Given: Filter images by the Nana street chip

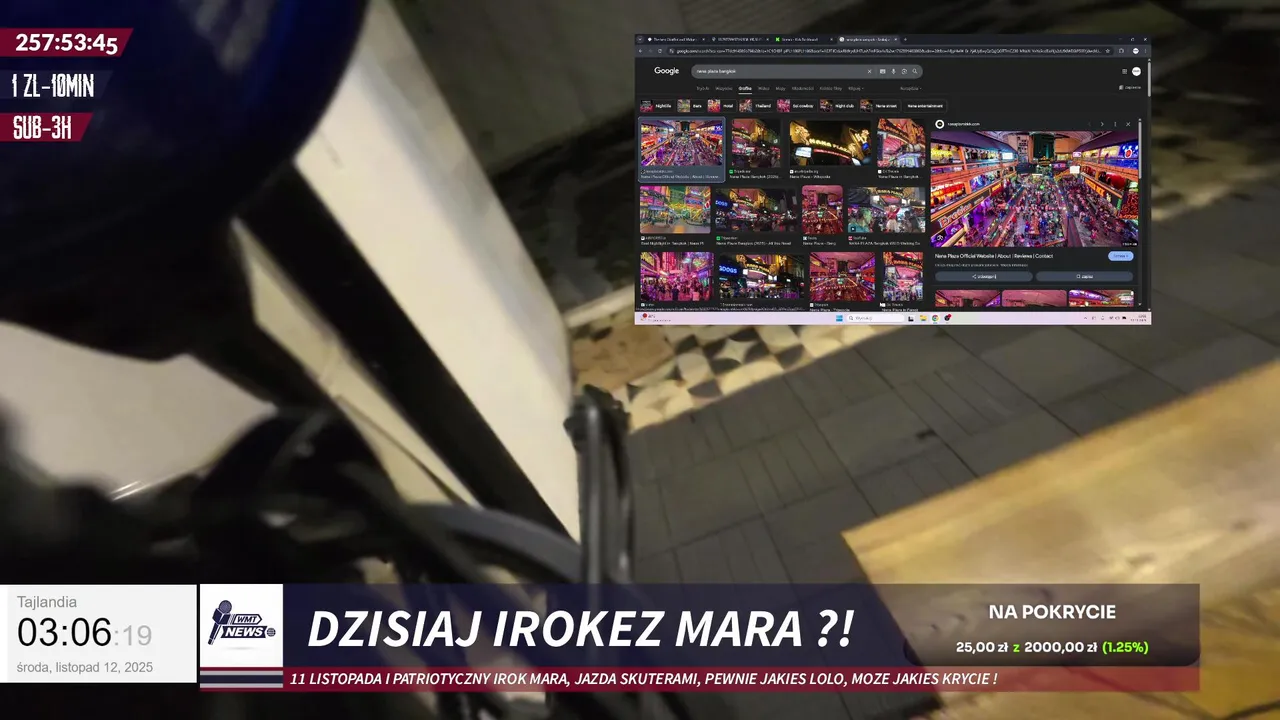Looking at the screenshot, I should [x=879, y=106].
